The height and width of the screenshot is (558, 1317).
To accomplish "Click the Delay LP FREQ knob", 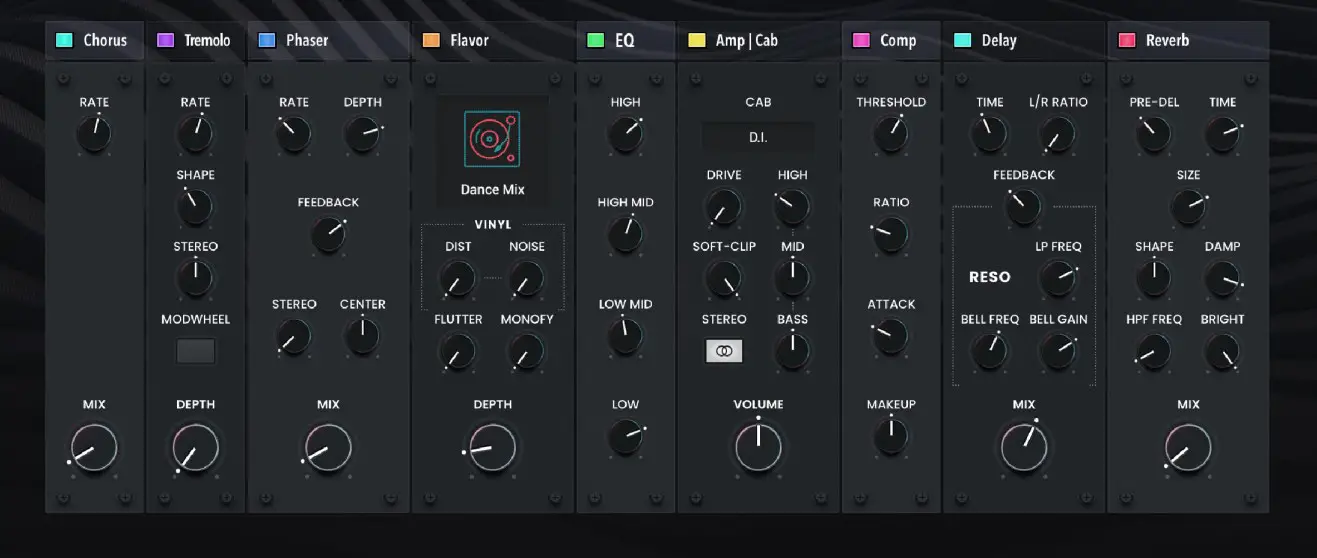I will point(1058,279).
